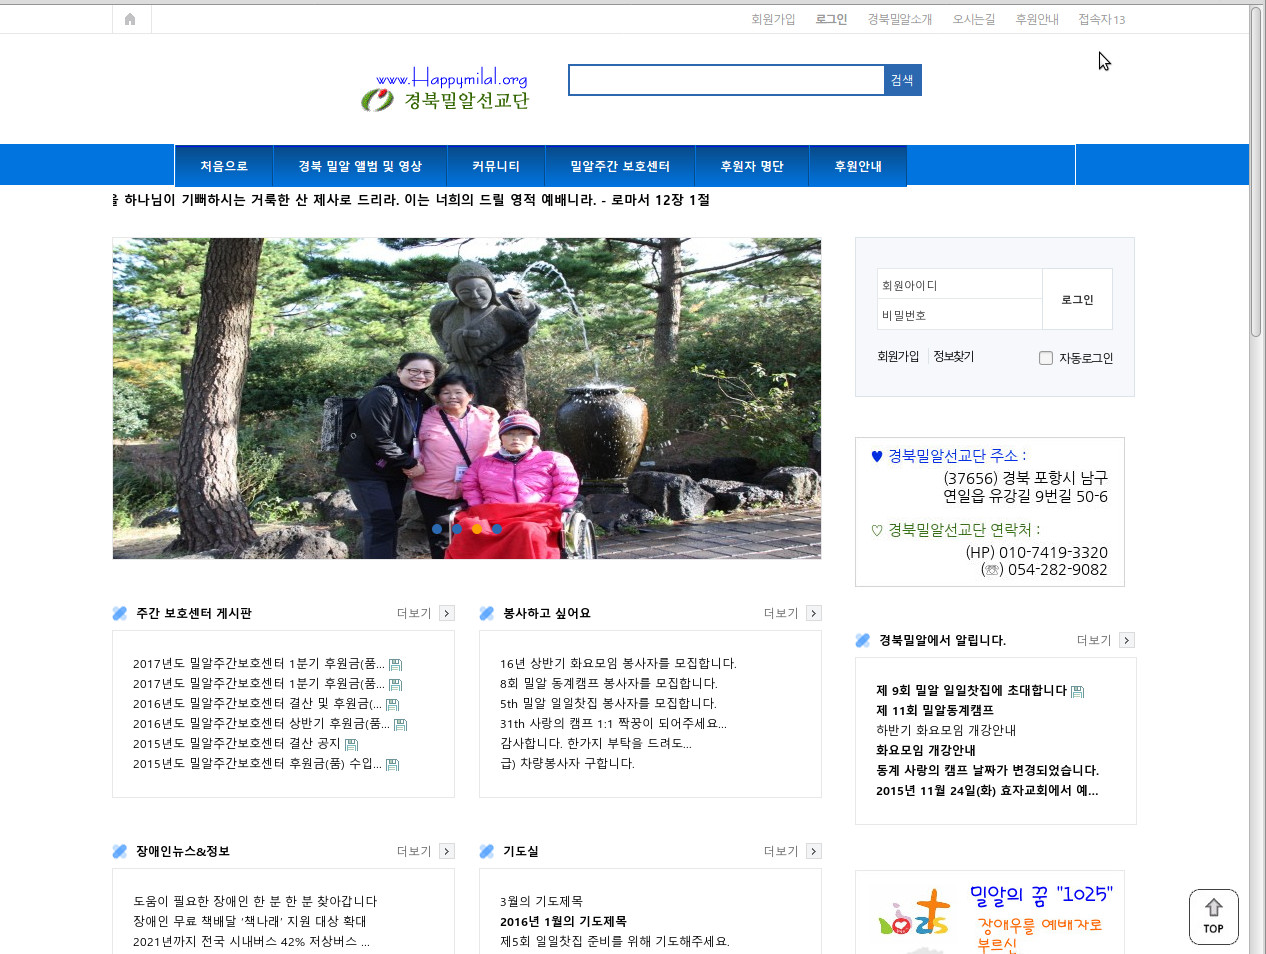Click the TOP scroll-to-top arrow button
Screen dimensions: 1266x954
tap(1213, 916)
